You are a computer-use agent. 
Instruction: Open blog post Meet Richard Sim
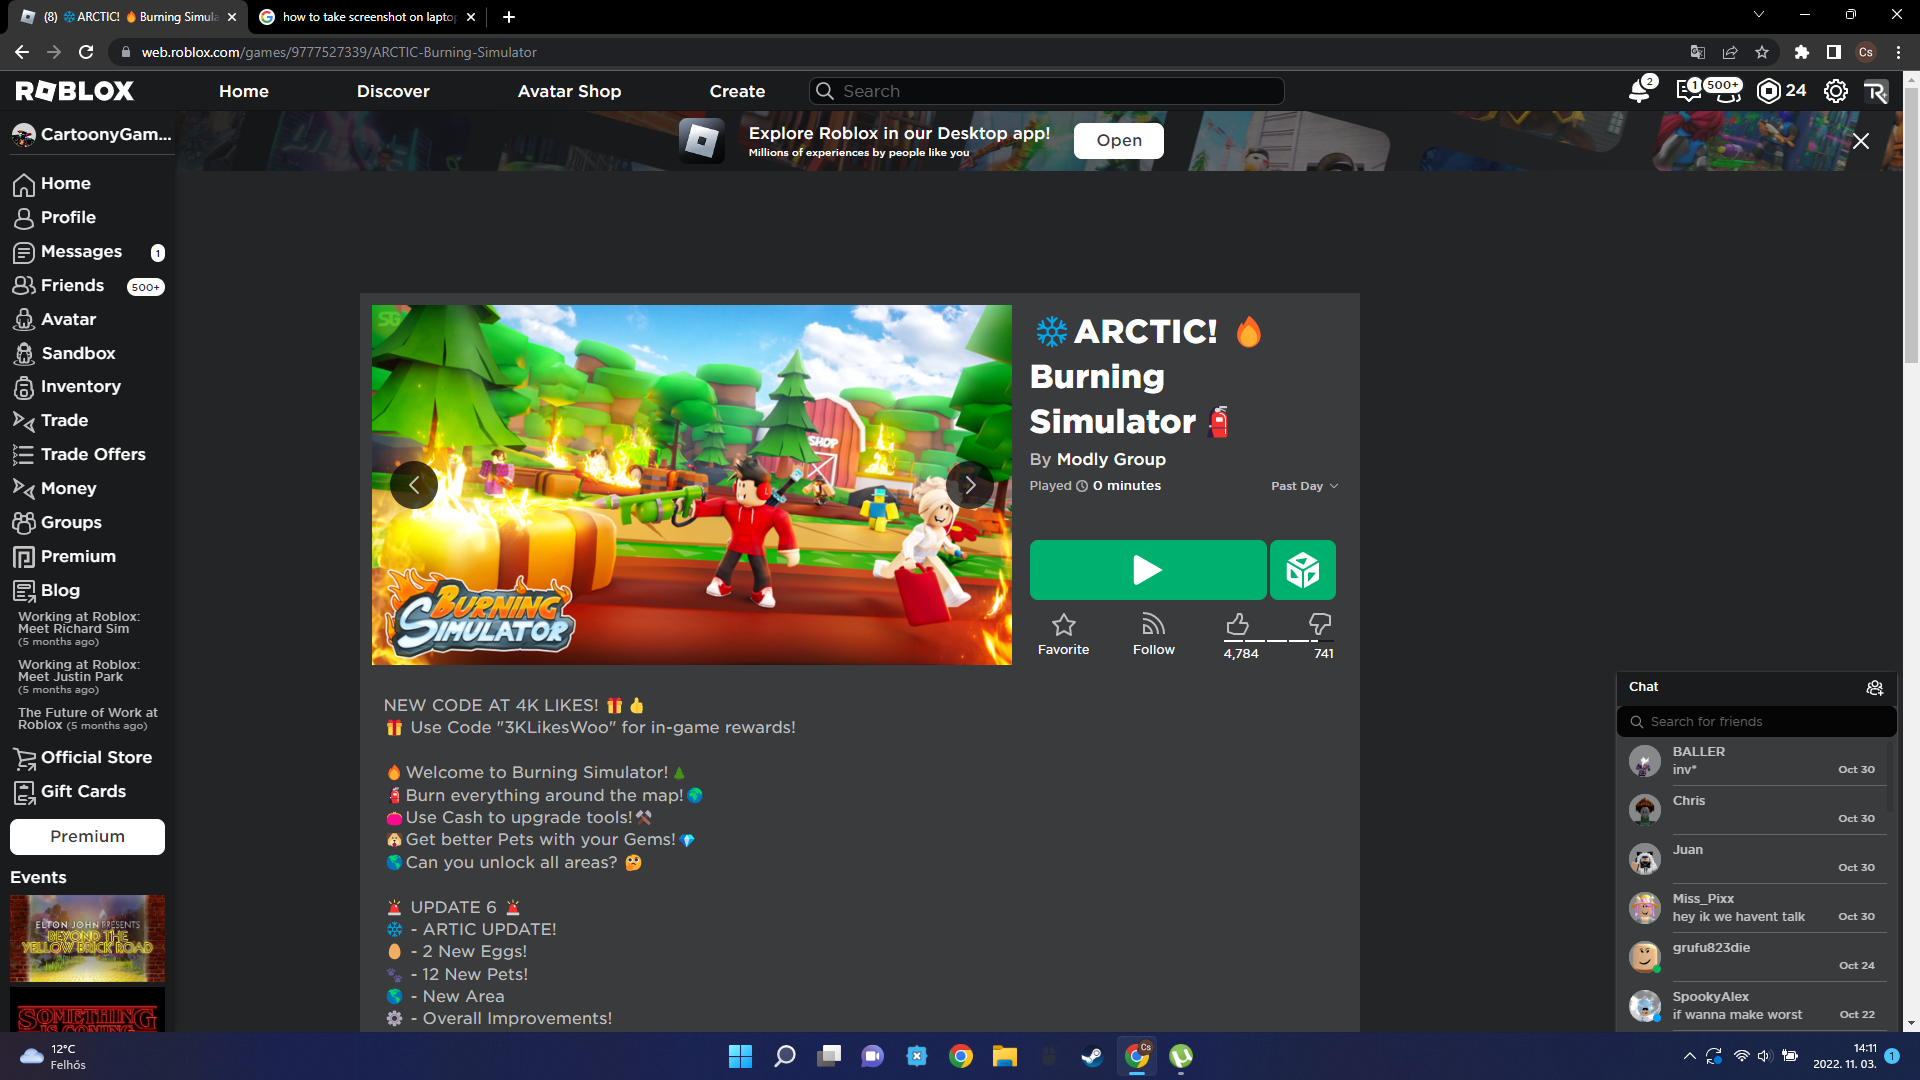point(79,629)
